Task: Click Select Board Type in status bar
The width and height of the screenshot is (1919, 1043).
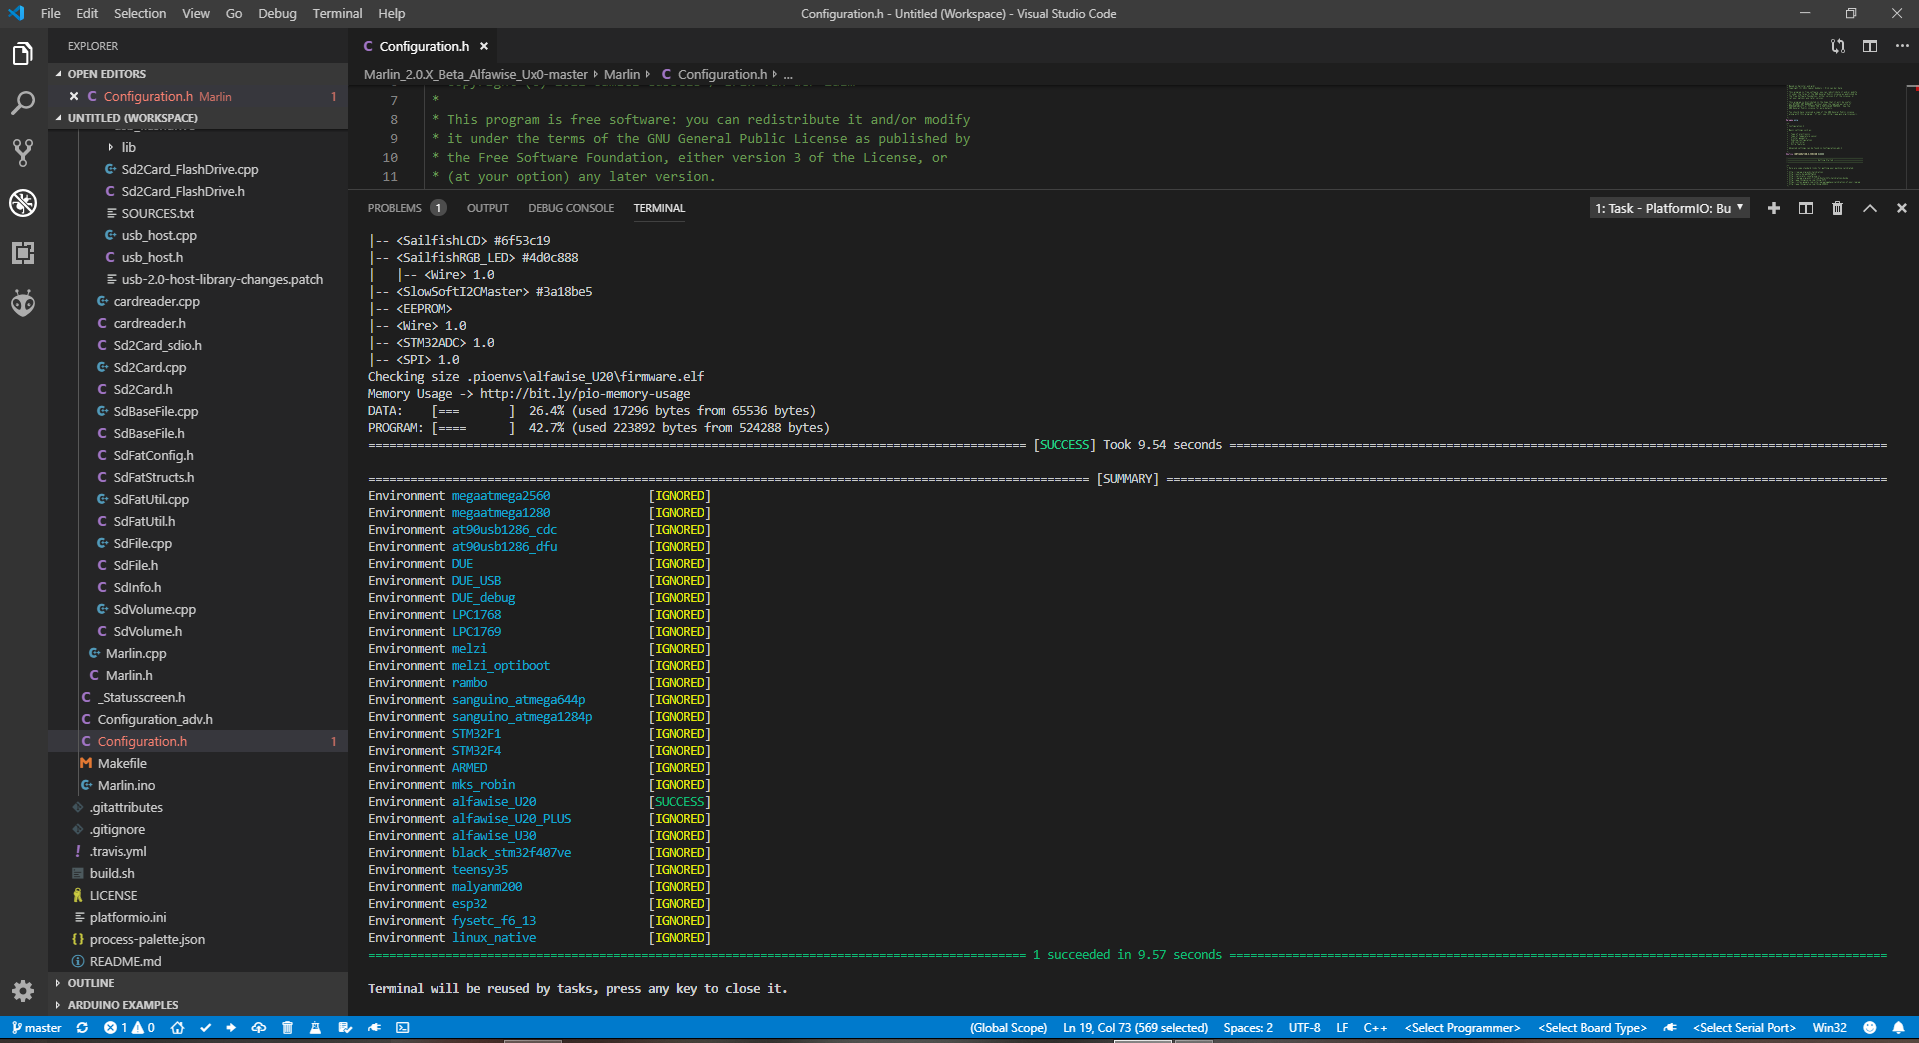Action: tap(1592, 1027)
